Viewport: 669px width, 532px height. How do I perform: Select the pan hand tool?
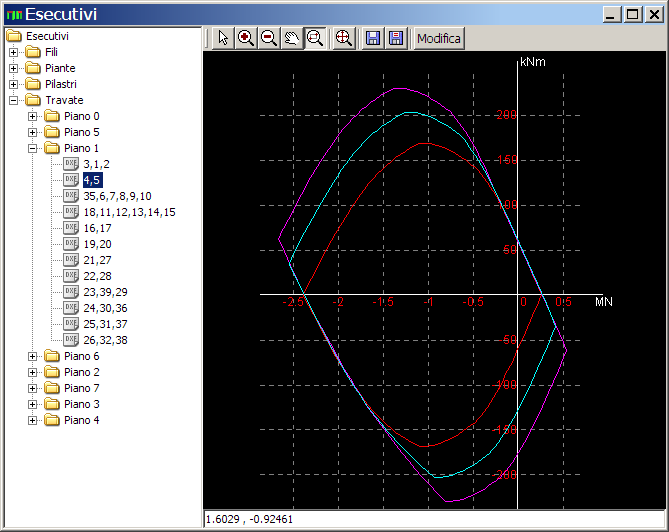[292, 38]
